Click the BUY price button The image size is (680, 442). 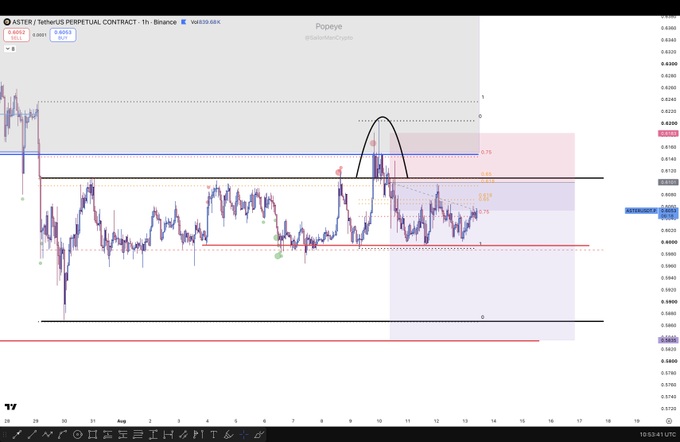click(63, 35)
